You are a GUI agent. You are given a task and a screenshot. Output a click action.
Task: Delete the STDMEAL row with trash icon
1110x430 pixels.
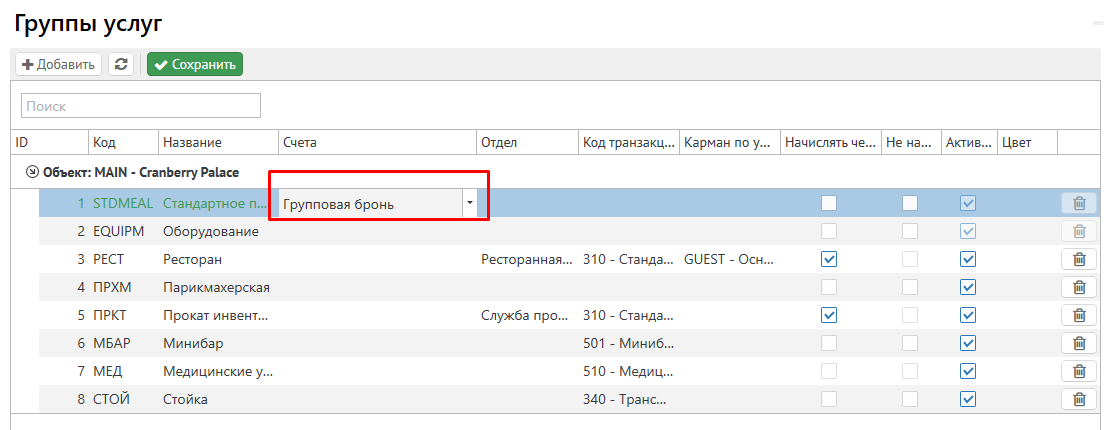tap(1079, 203)
